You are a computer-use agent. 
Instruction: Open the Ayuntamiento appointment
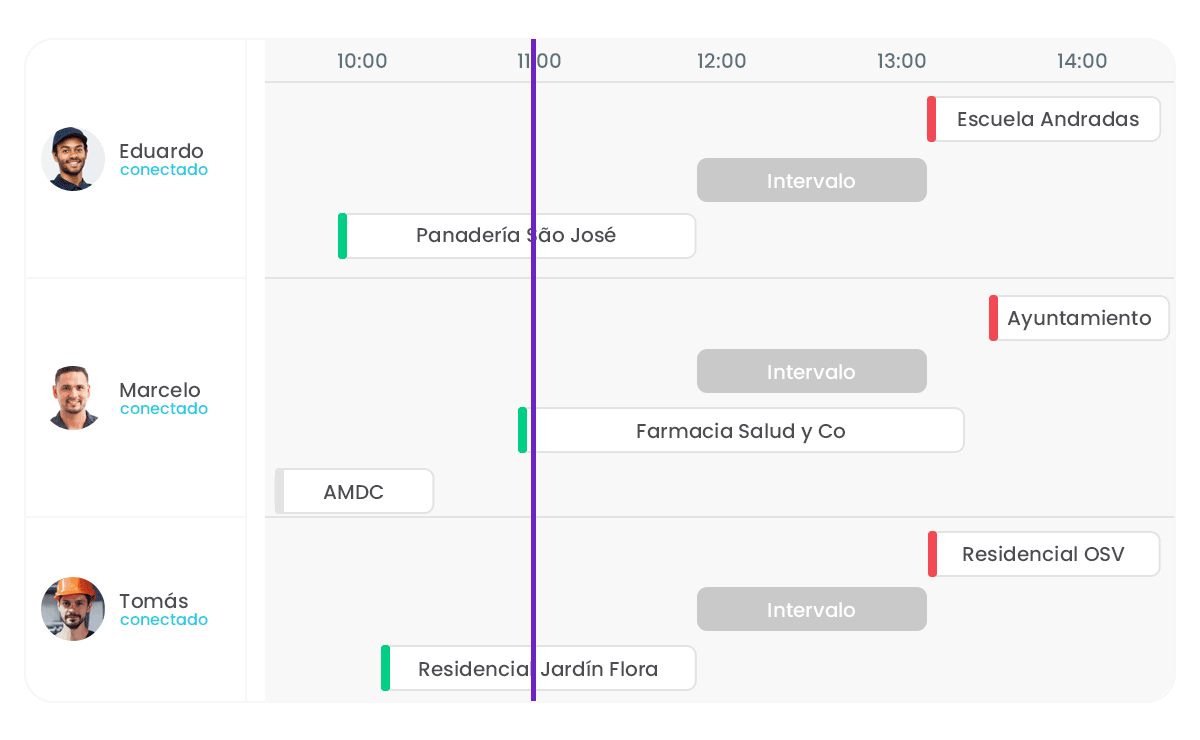tap(1079, 318)
